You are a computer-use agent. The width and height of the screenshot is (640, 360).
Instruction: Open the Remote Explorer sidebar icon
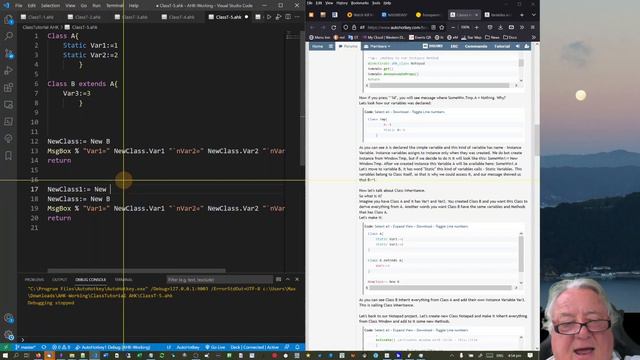8,104
